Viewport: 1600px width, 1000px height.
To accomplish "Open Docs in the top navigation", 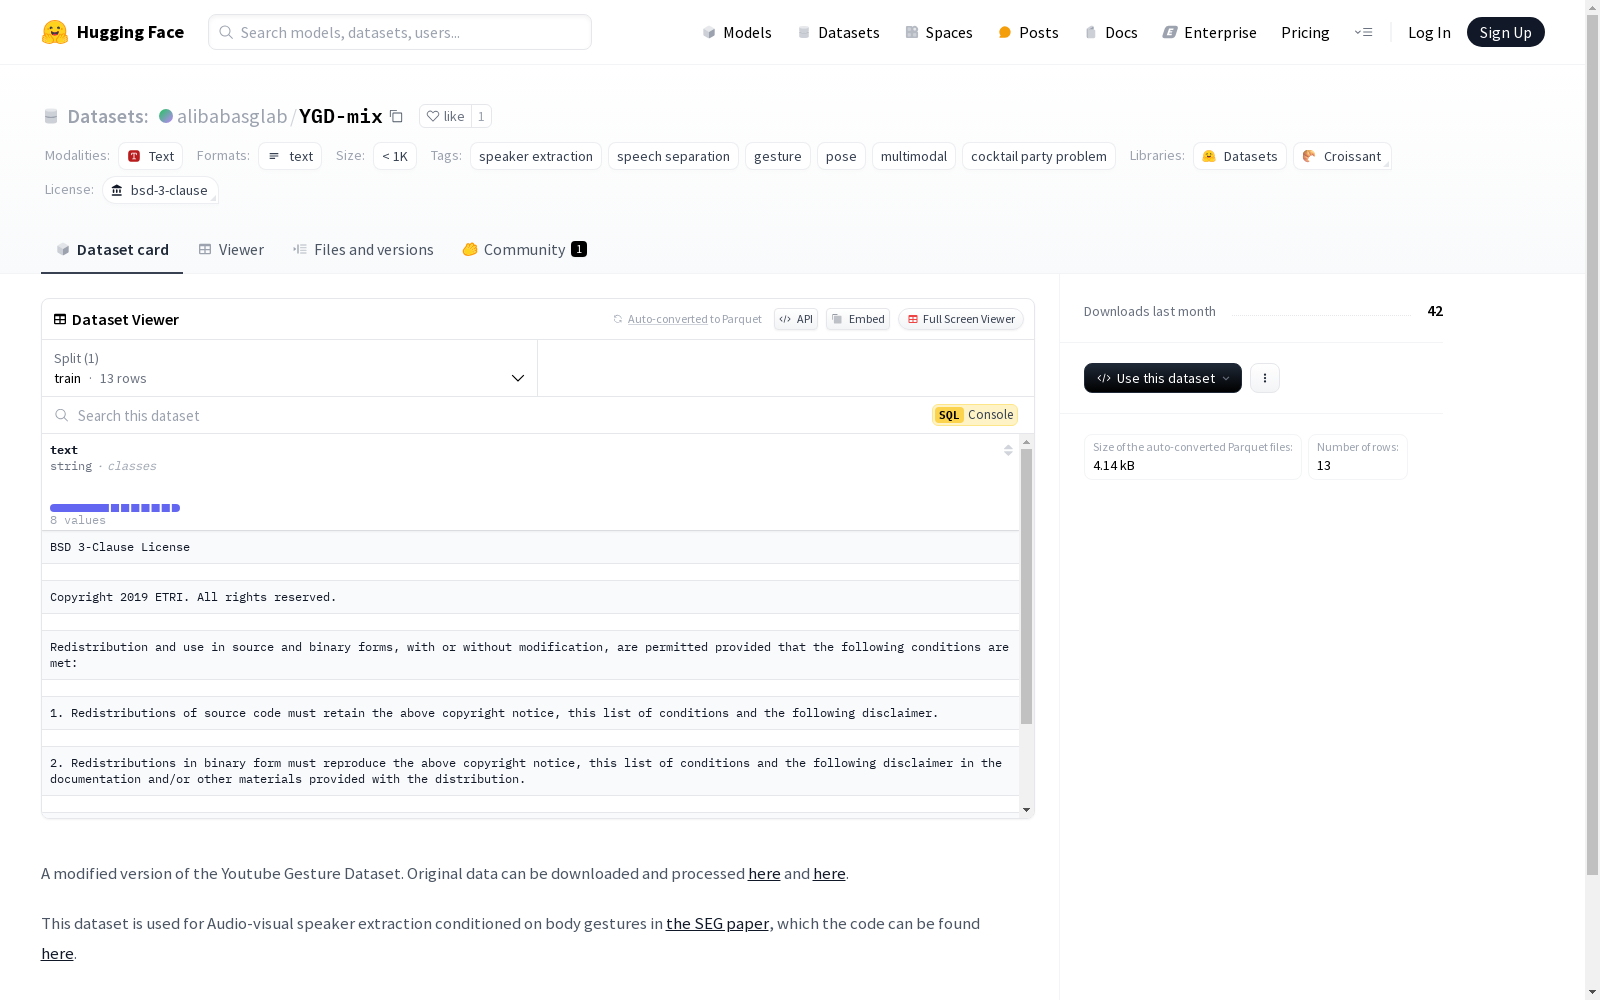I will point(1111,32).
